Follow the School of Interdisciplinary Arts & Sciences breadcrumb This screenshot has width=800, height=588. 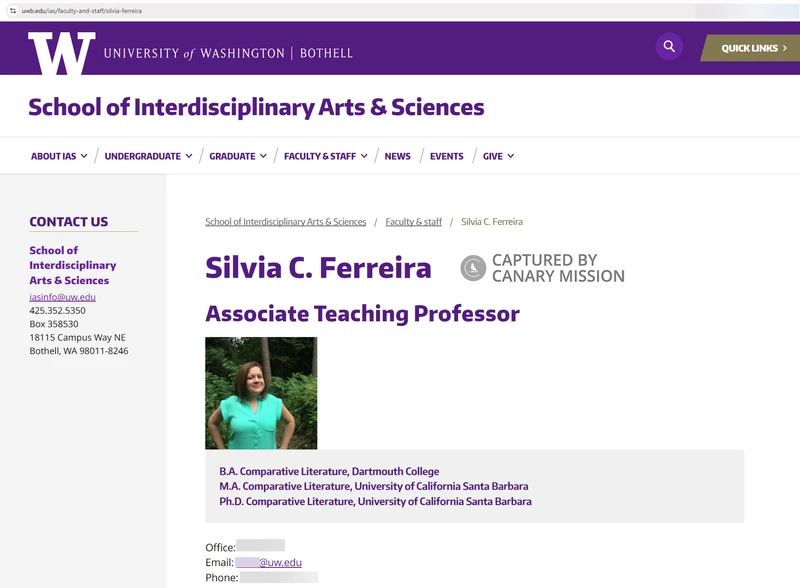286,222
